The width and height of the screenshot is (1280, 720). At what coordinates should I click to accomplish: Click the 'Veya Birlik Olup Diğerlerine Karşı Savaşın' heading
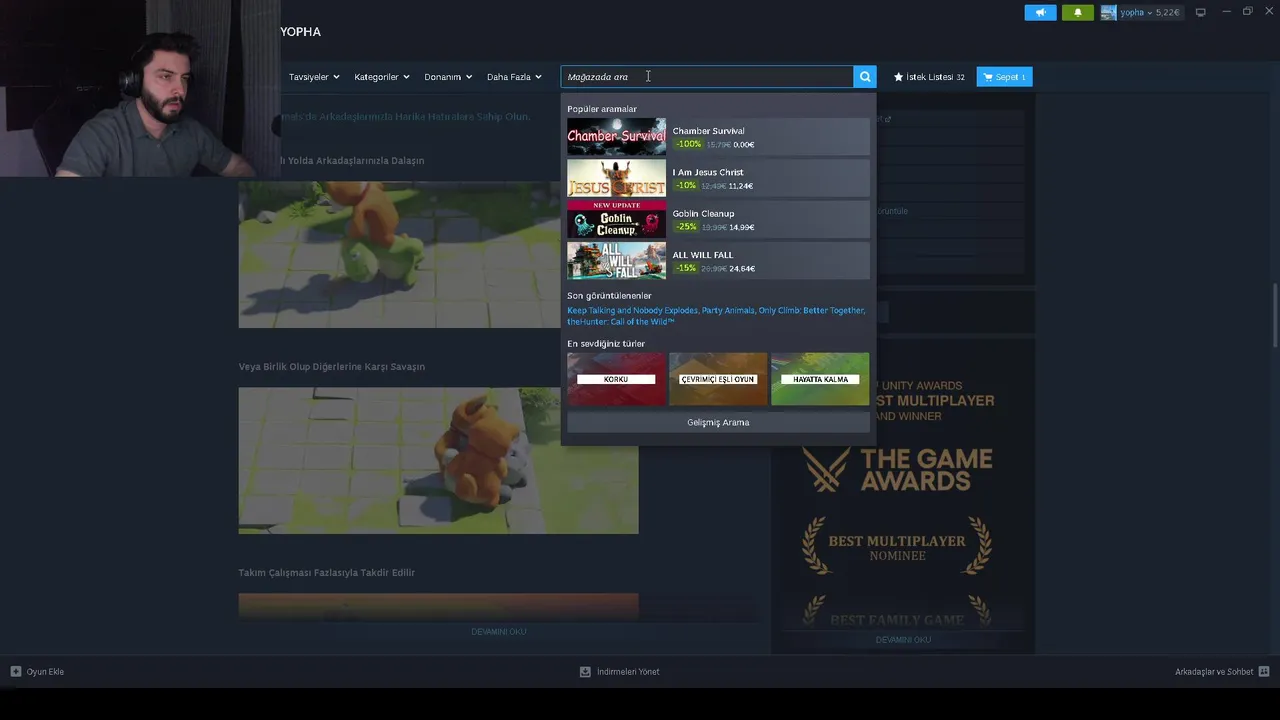click(x=332, y=367)
